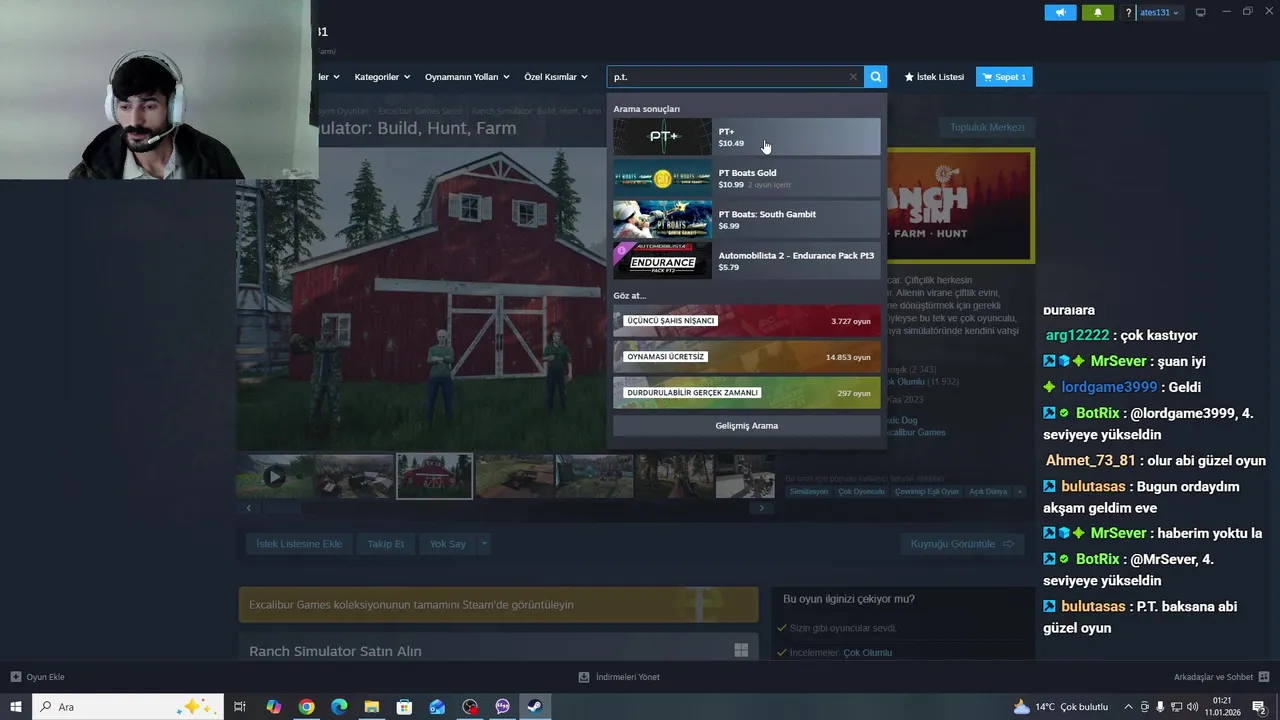Click the microphone tray icon
The width and height of the screenshot is (1280, 720).
(x=1160, y=707)
